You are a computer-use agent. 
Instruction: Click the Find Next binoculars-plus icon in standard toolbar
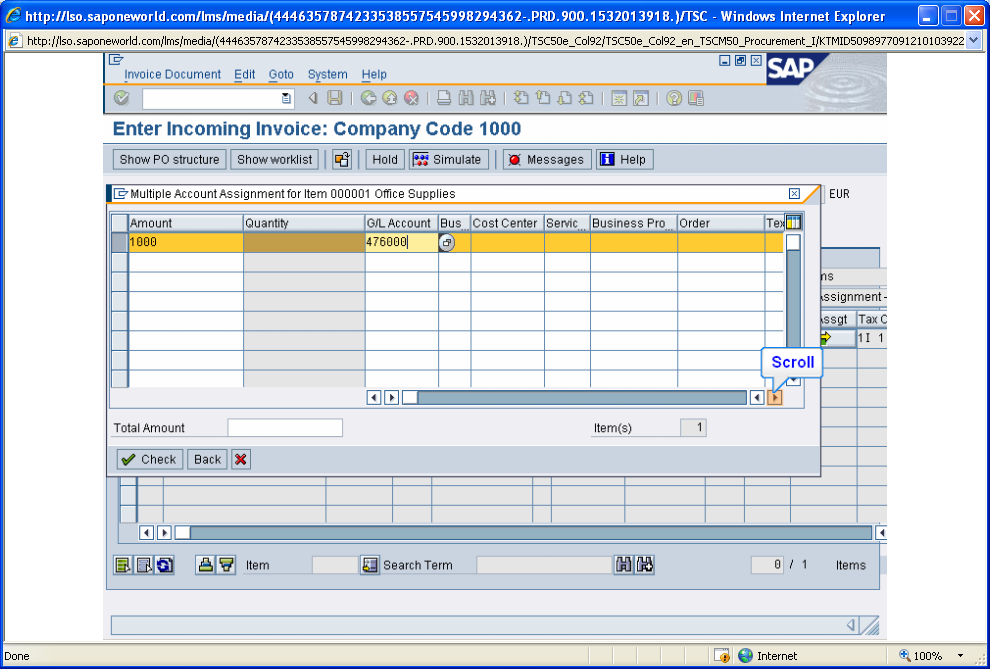[x=487, y=98]
